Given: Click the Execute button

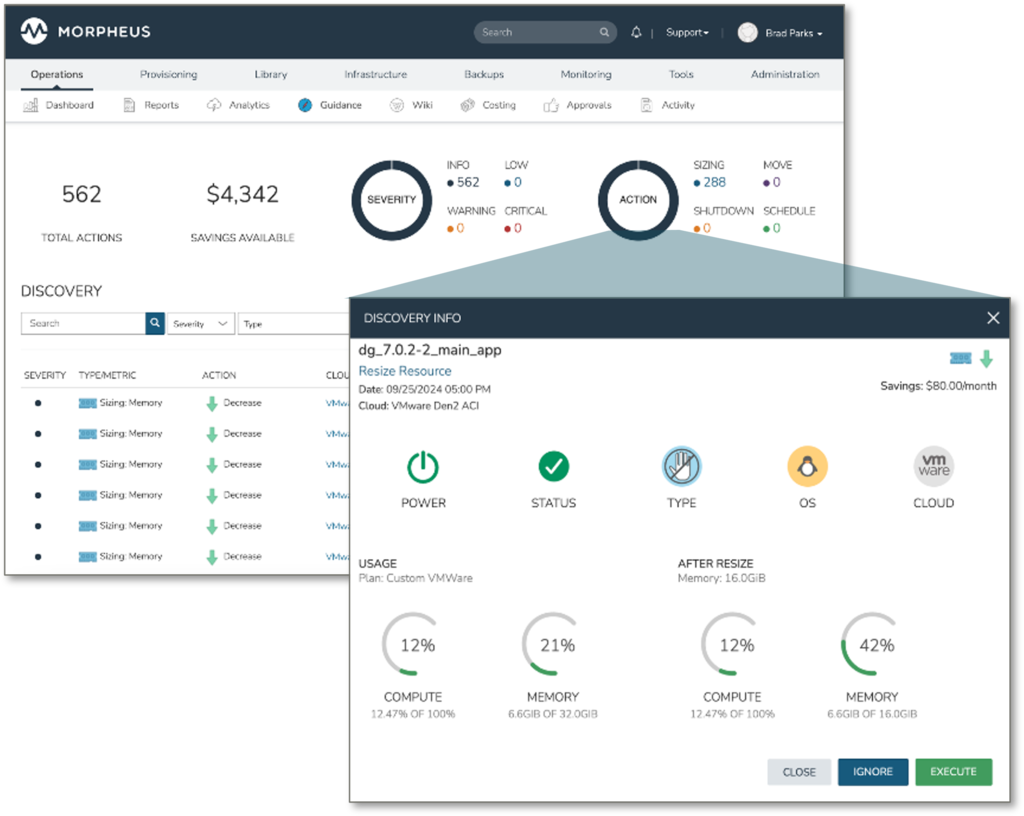Looking at the screenshot, I should (953, 772).
